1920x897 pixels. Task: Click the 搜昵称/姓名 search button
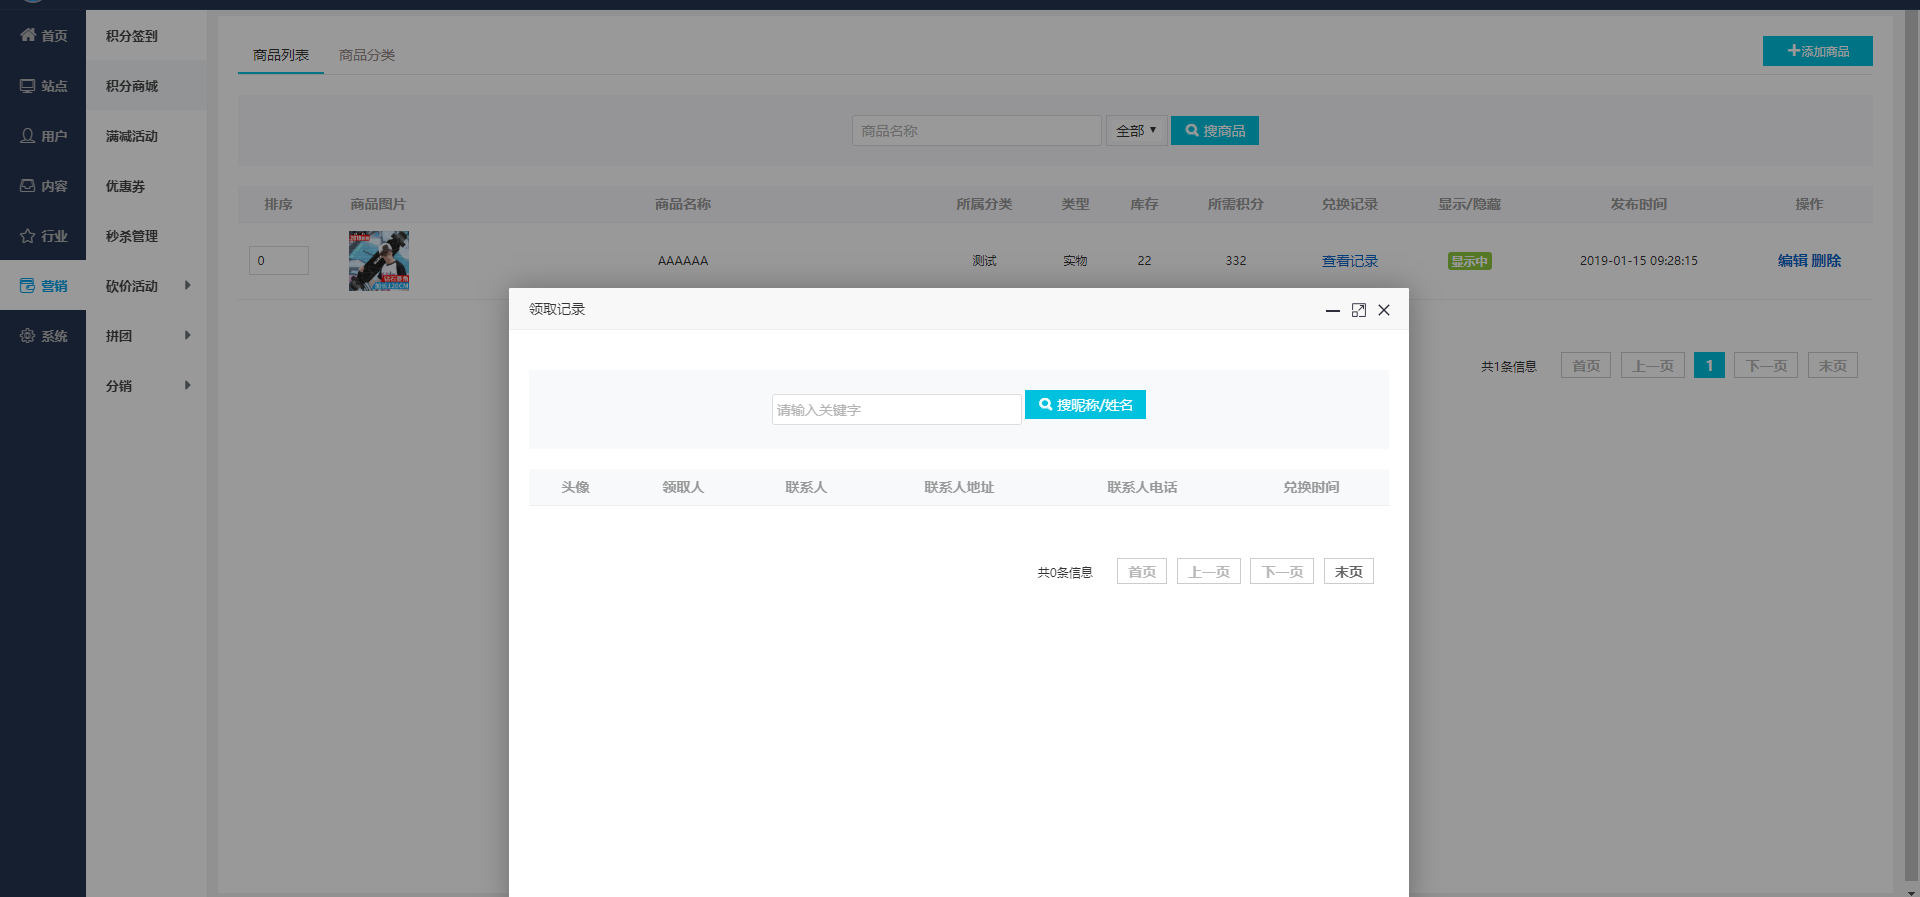(x=1085, y=405)
